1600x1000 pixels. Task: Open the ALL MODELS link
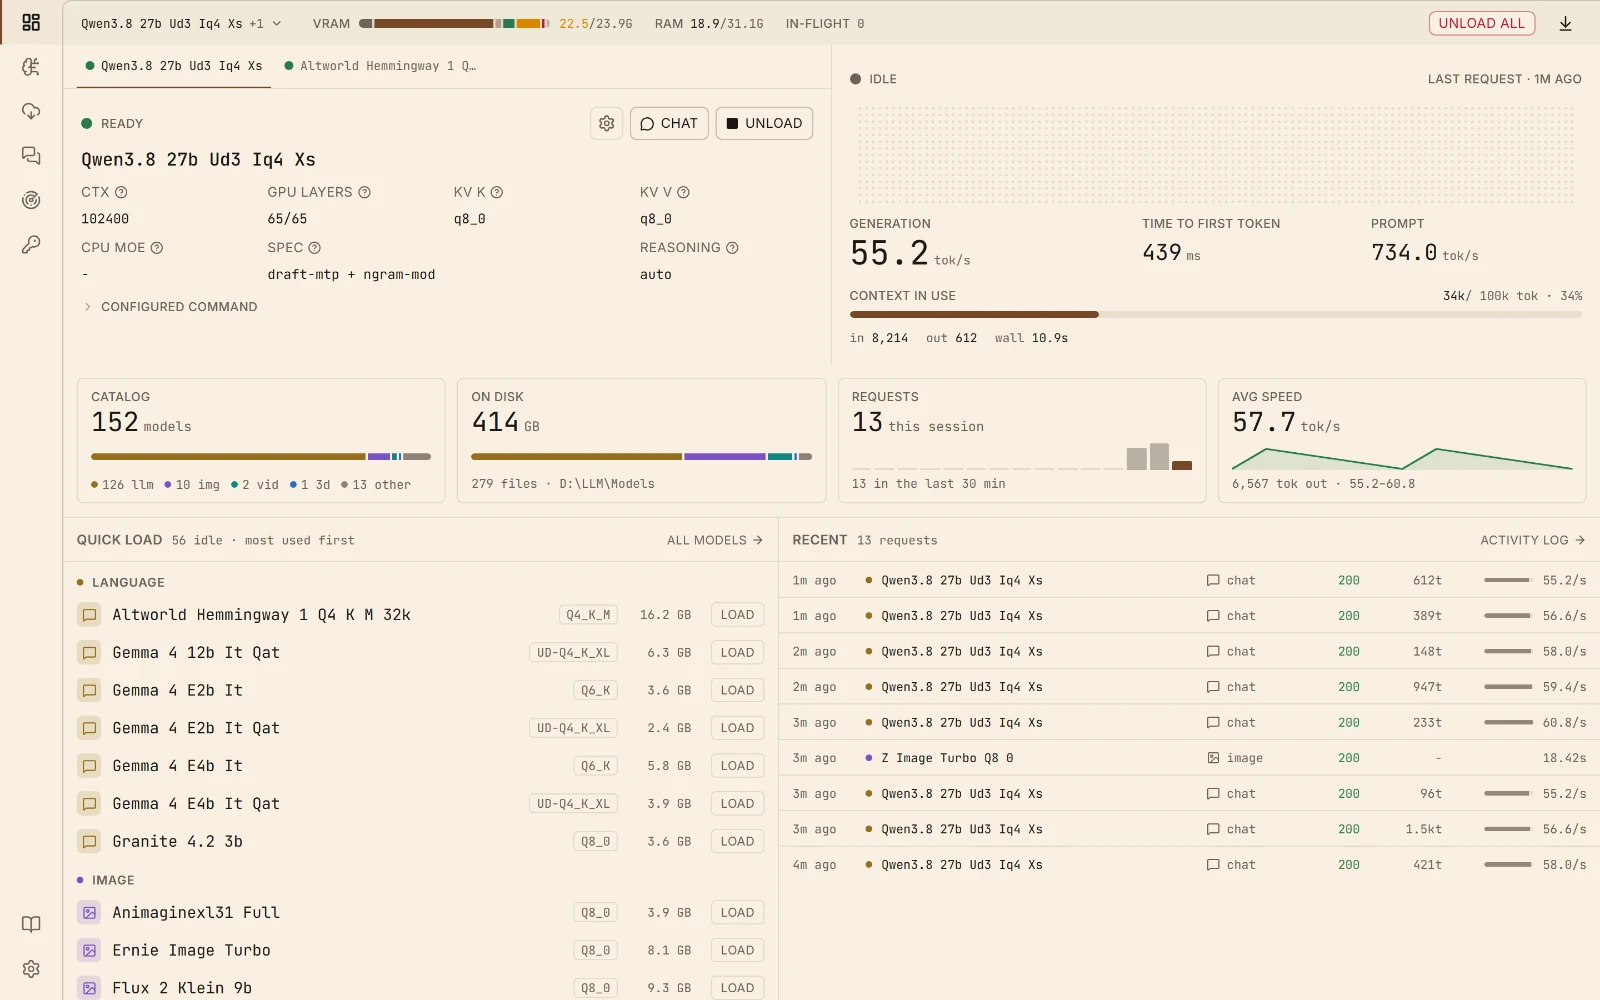click(x=715, y=540)
